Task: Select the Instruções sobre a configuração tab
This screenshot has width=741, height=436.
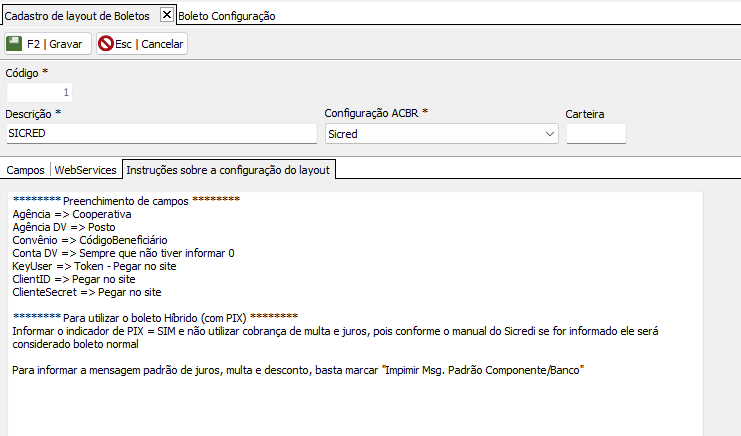Action: coord(228,170)
